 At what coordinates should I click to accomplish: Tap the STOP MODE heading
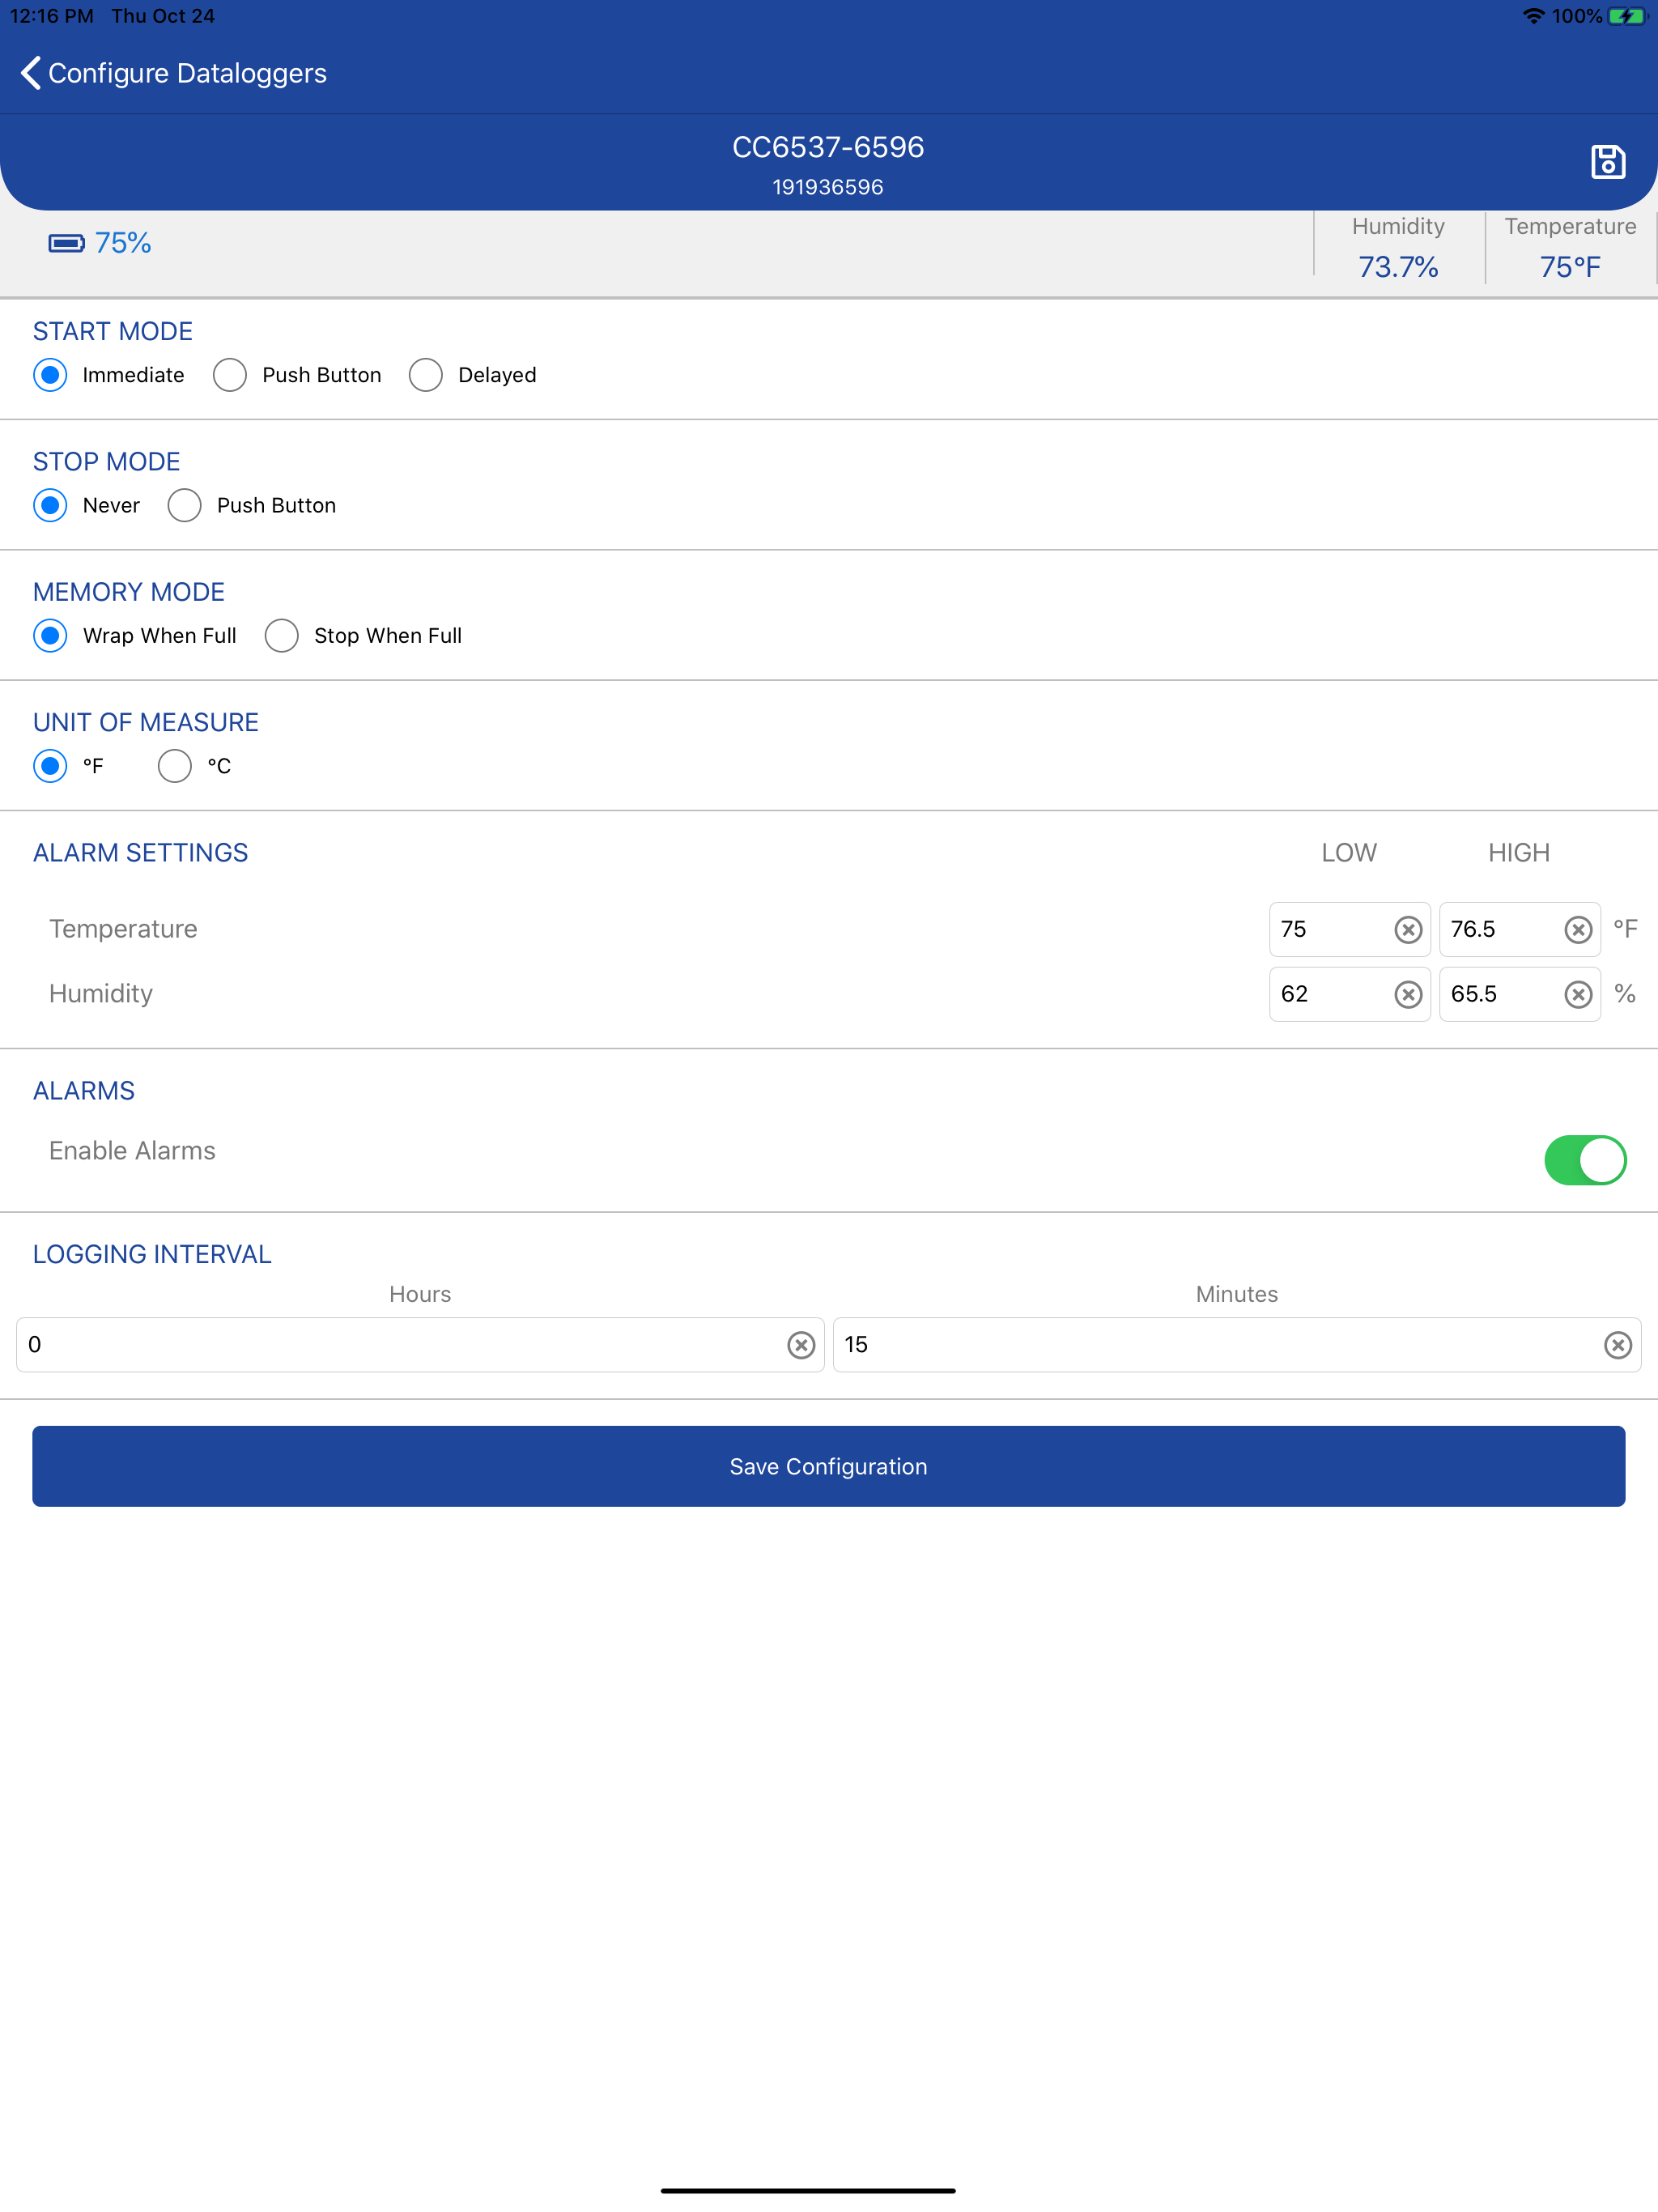pos(107,462)
